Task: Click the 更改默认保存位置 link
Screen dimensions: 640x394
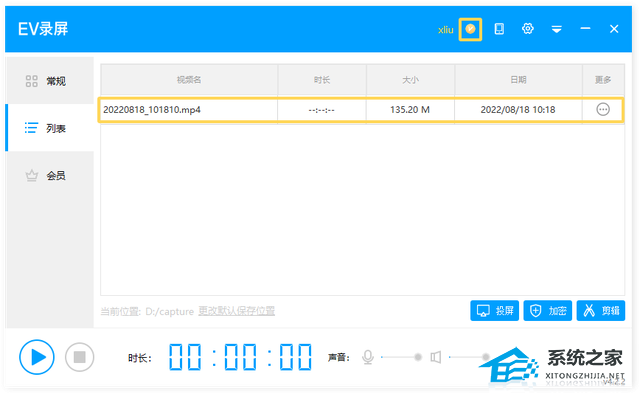Action: point(236,311)
